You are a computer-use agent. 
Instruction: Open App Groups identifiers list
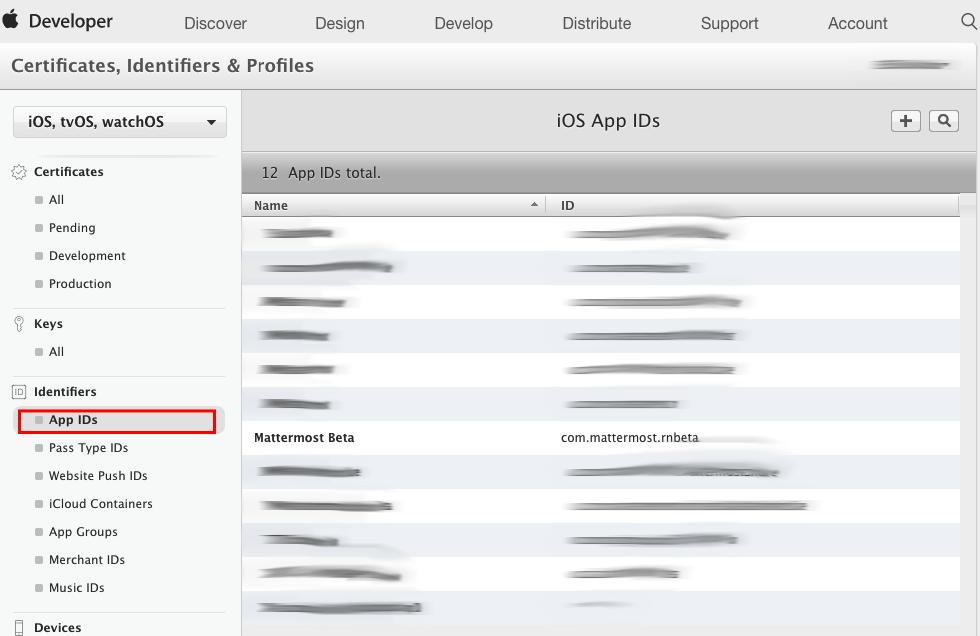coord(83,532)
